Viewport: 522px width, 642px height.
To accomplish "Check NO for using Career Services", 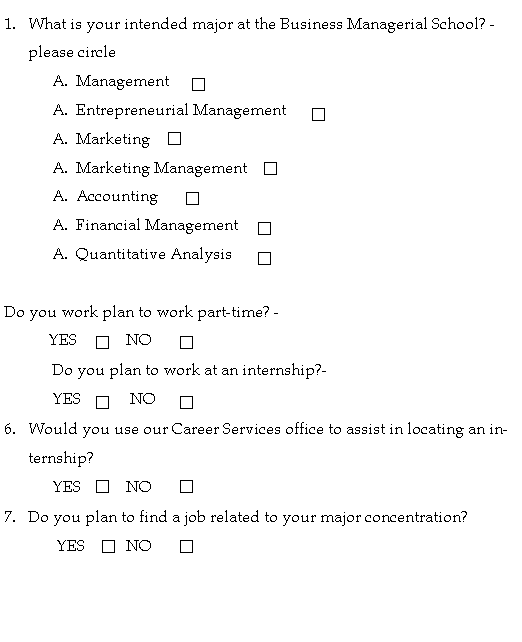I will tap(186, 486).
